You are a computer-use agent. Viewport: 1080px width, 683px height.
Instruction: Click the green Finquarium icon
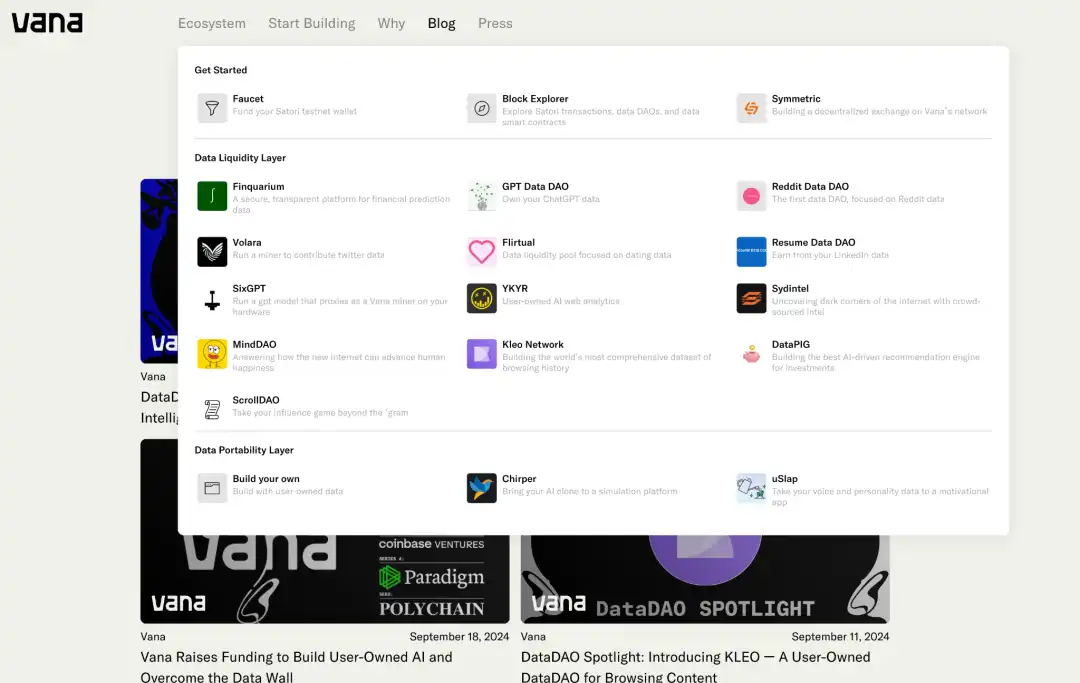tap(212, 196)
